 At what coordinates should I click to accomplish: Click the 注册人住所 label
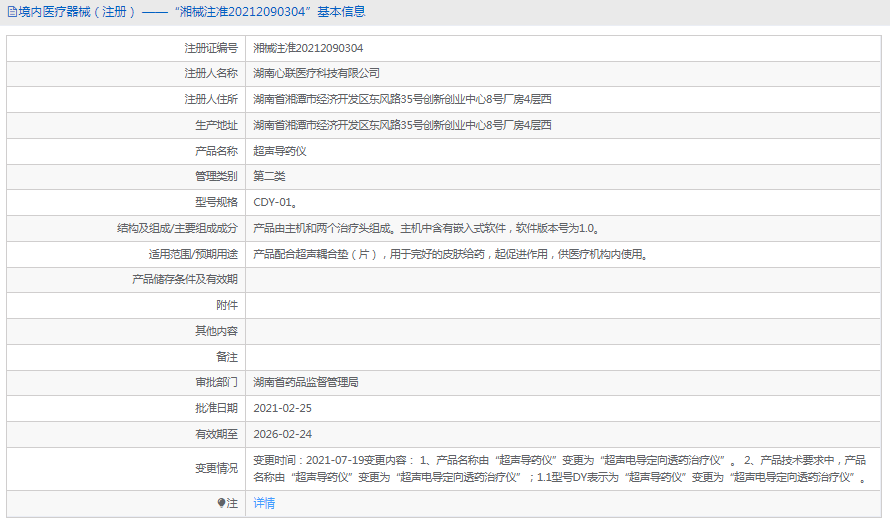211,99
